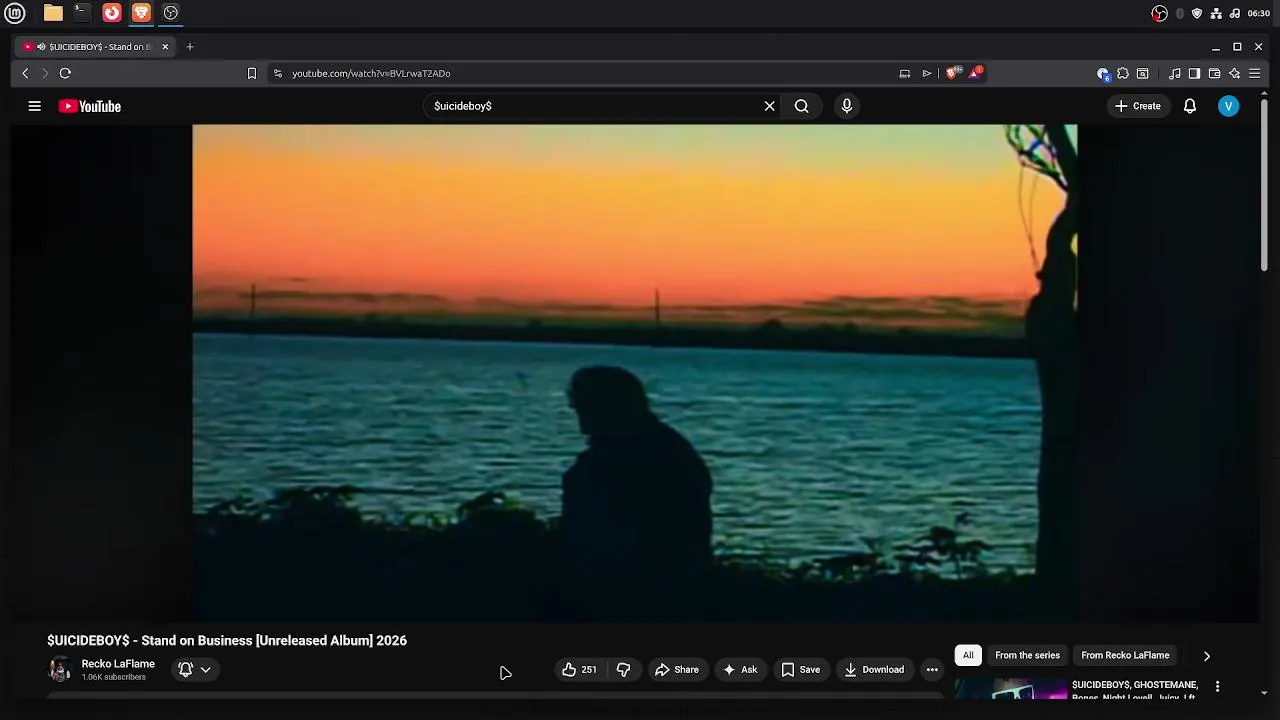Start voice search with microphone icon
1280x720 pixels.
tap(847, 106)
